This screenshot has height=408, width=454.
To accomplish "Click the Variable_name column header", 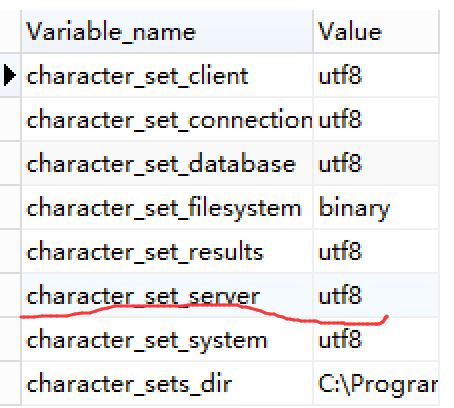I will (167, 31).
